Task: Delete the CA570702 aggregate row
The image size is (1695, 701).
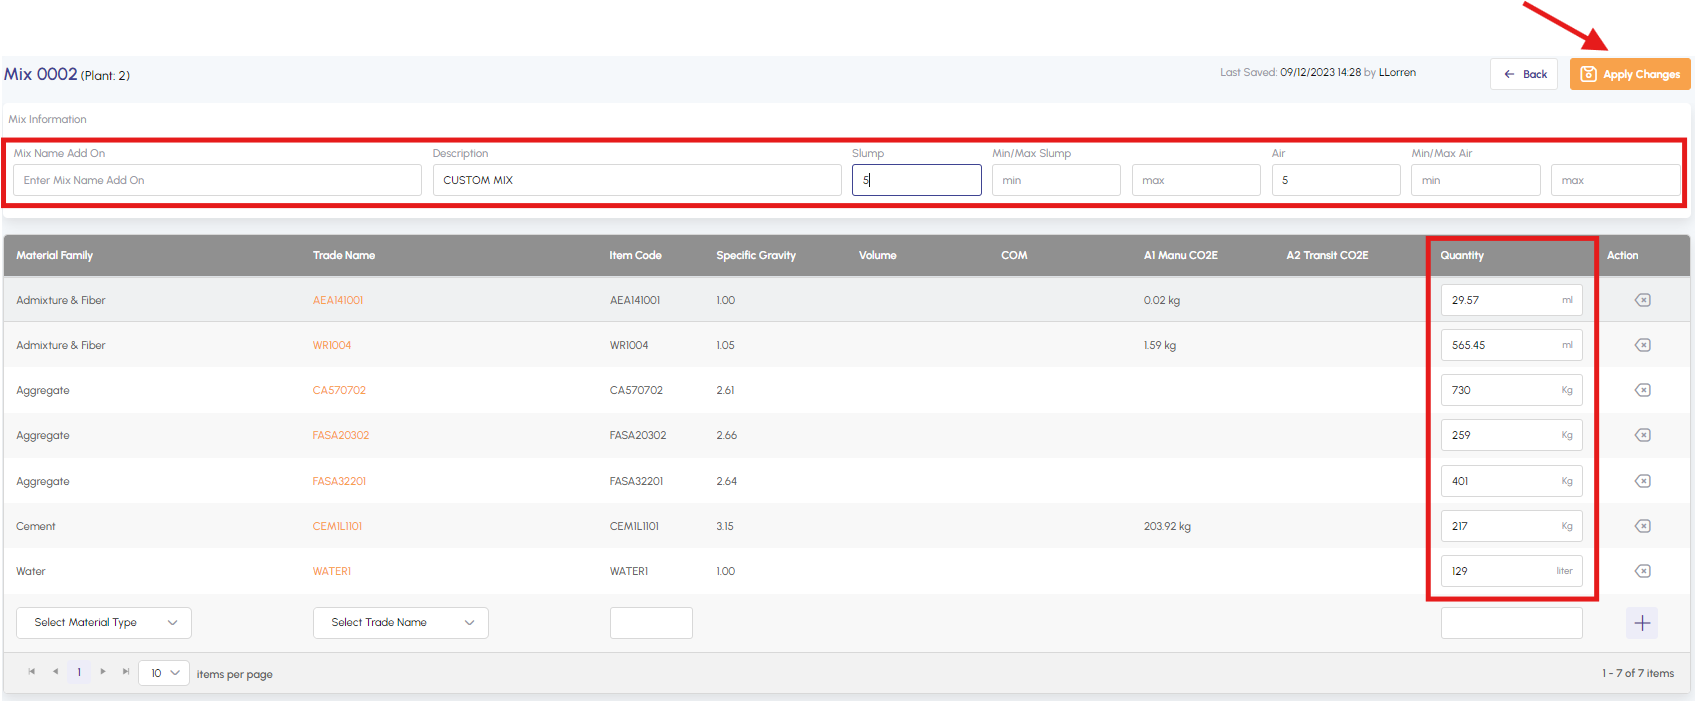Action: click(x=1642, y=390)
